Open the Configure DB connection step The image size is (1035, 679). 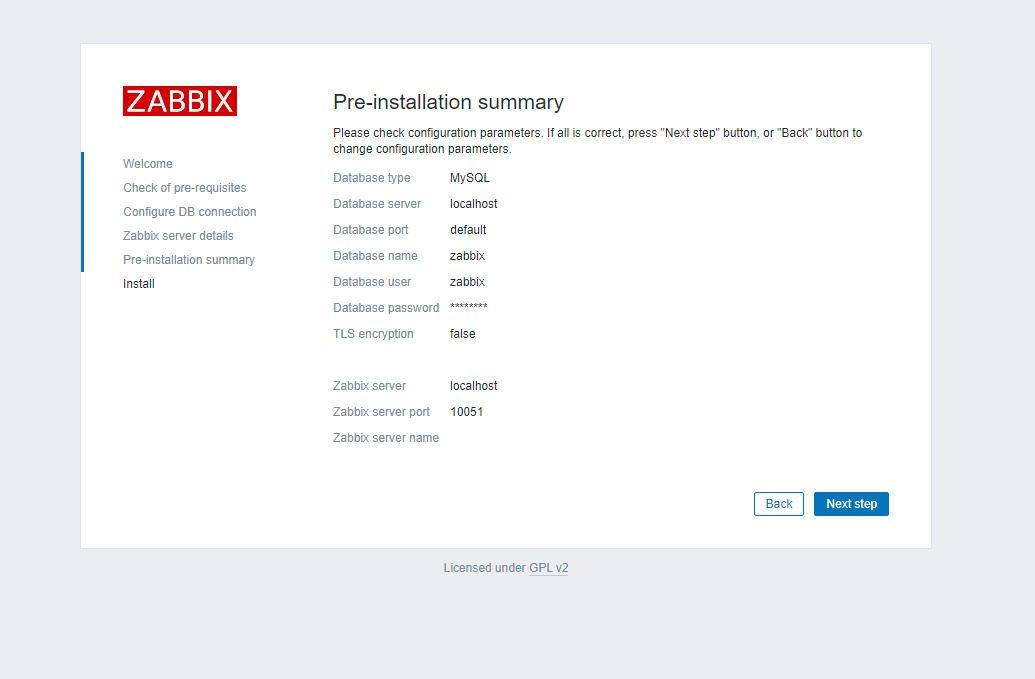pos(189,211)
